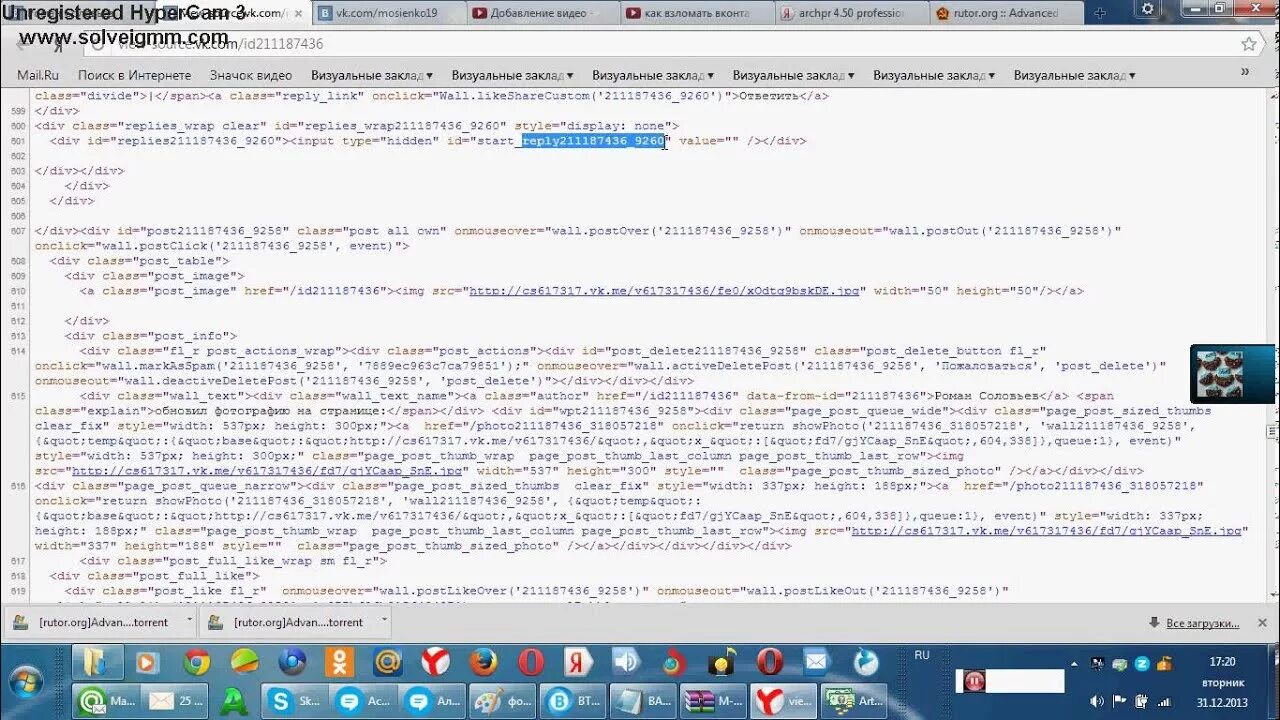Show more bookmarks with the chevron

point(1245,73)
